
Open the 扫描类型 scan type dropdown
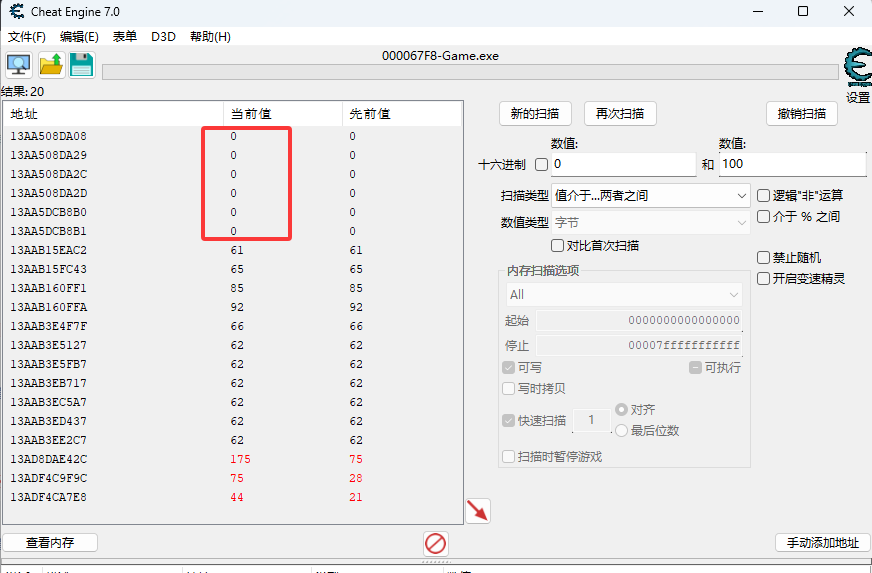pyautogui.click(x=651, y=196)
